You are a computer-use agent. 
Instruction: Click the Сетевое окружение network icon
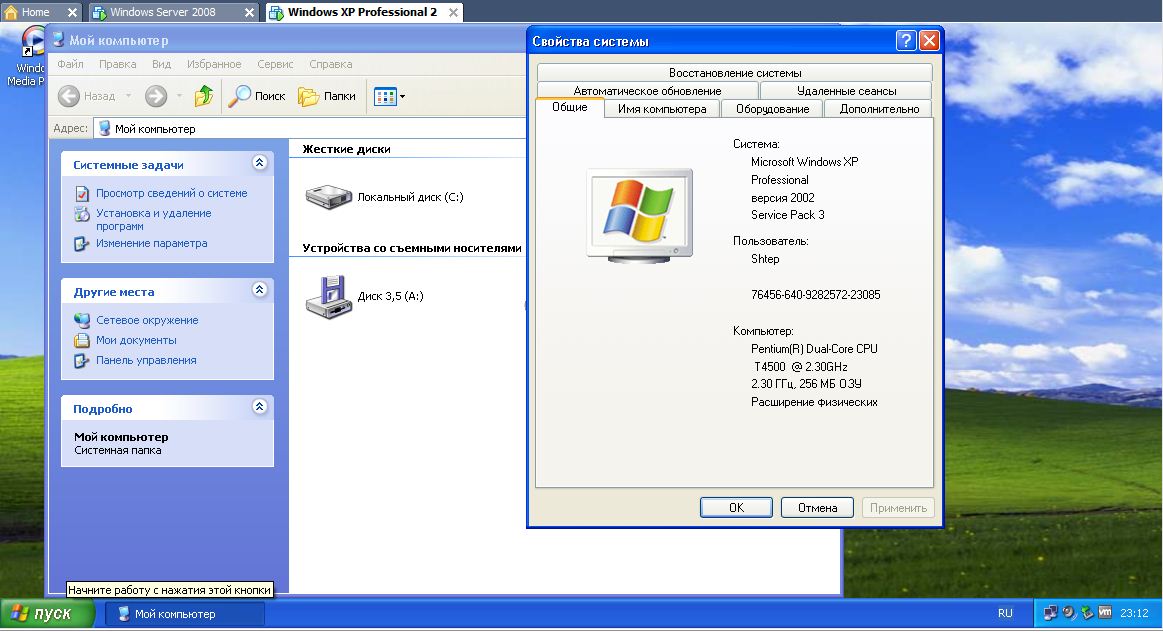pyautogui.click(x=82, y=320)
